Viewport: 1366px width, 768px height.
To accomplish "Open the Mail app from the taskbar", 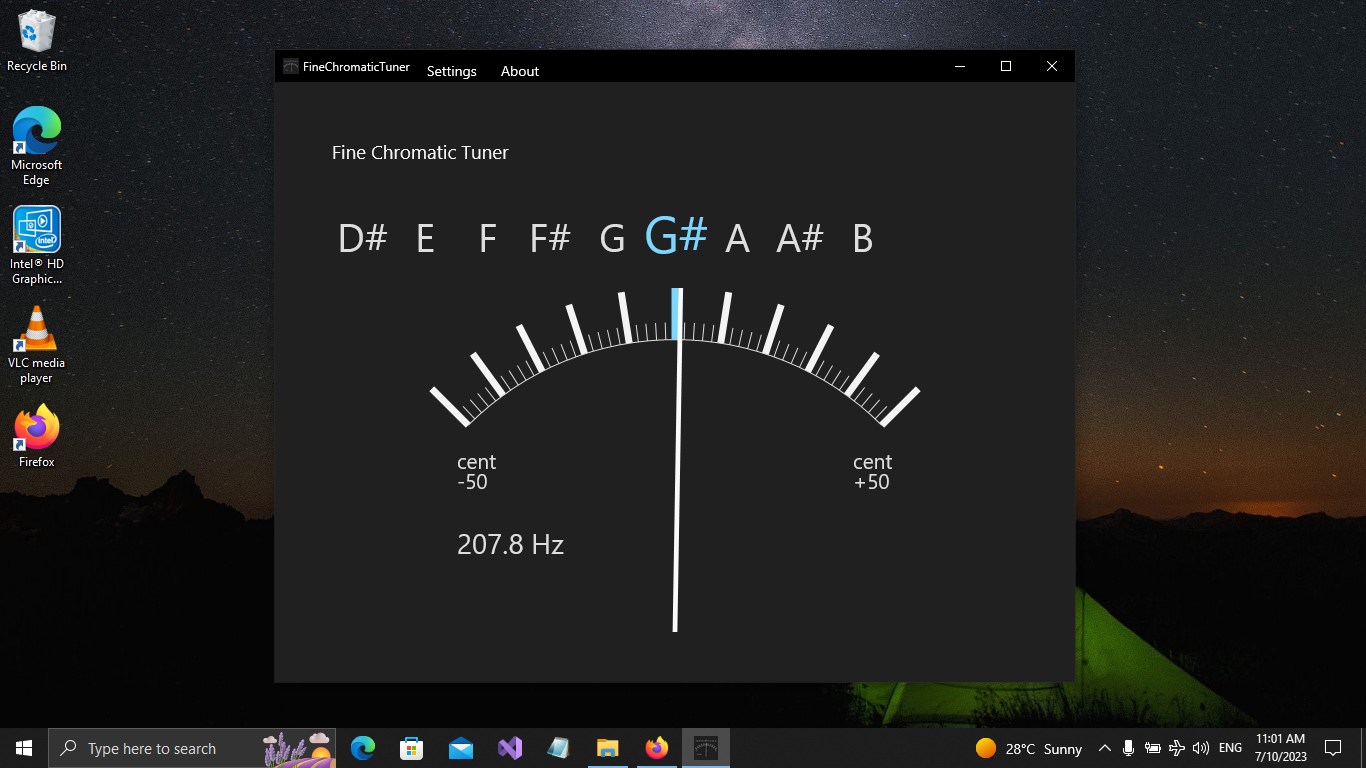I will click(460, 747).
